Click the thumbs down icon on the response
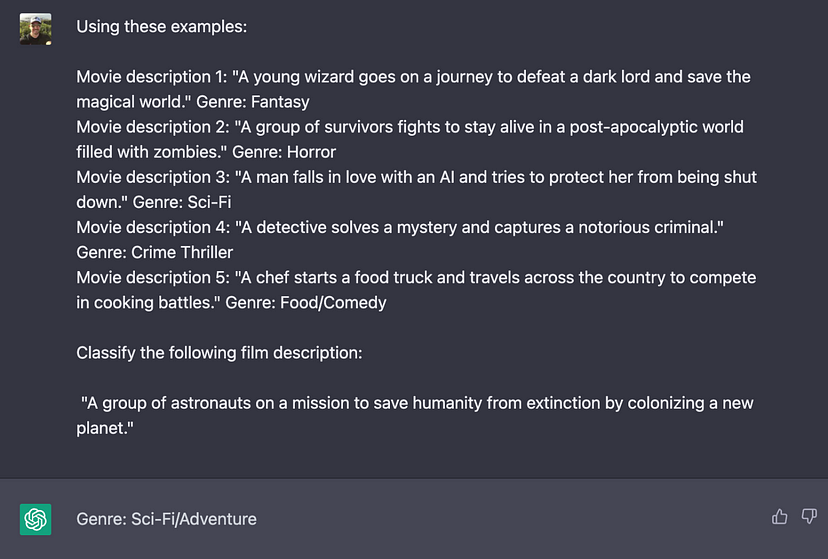 pyautogui.click(x=809, y=517)
